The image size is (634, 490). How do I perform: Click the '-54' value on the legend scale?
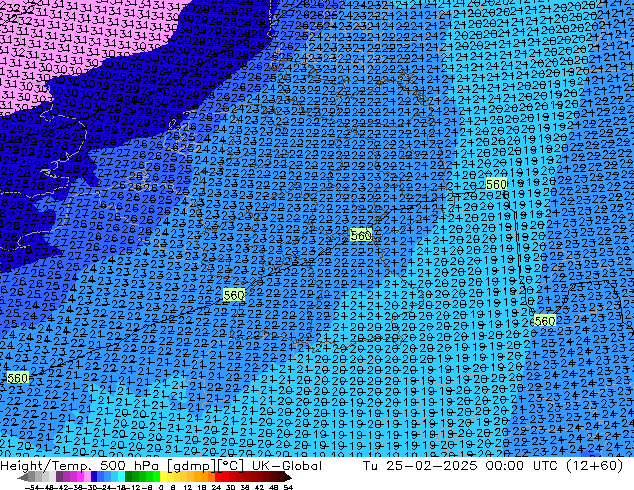(x=32, y=487)
